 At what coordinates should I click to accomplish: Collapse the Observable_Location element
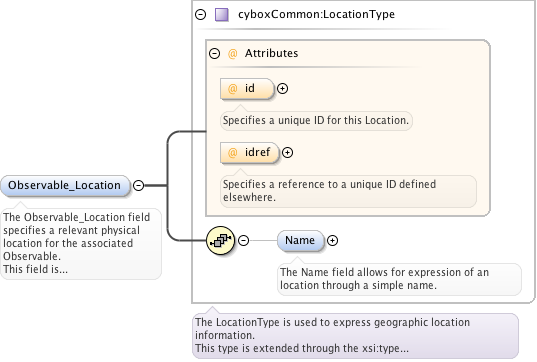(x=138, y=186)
